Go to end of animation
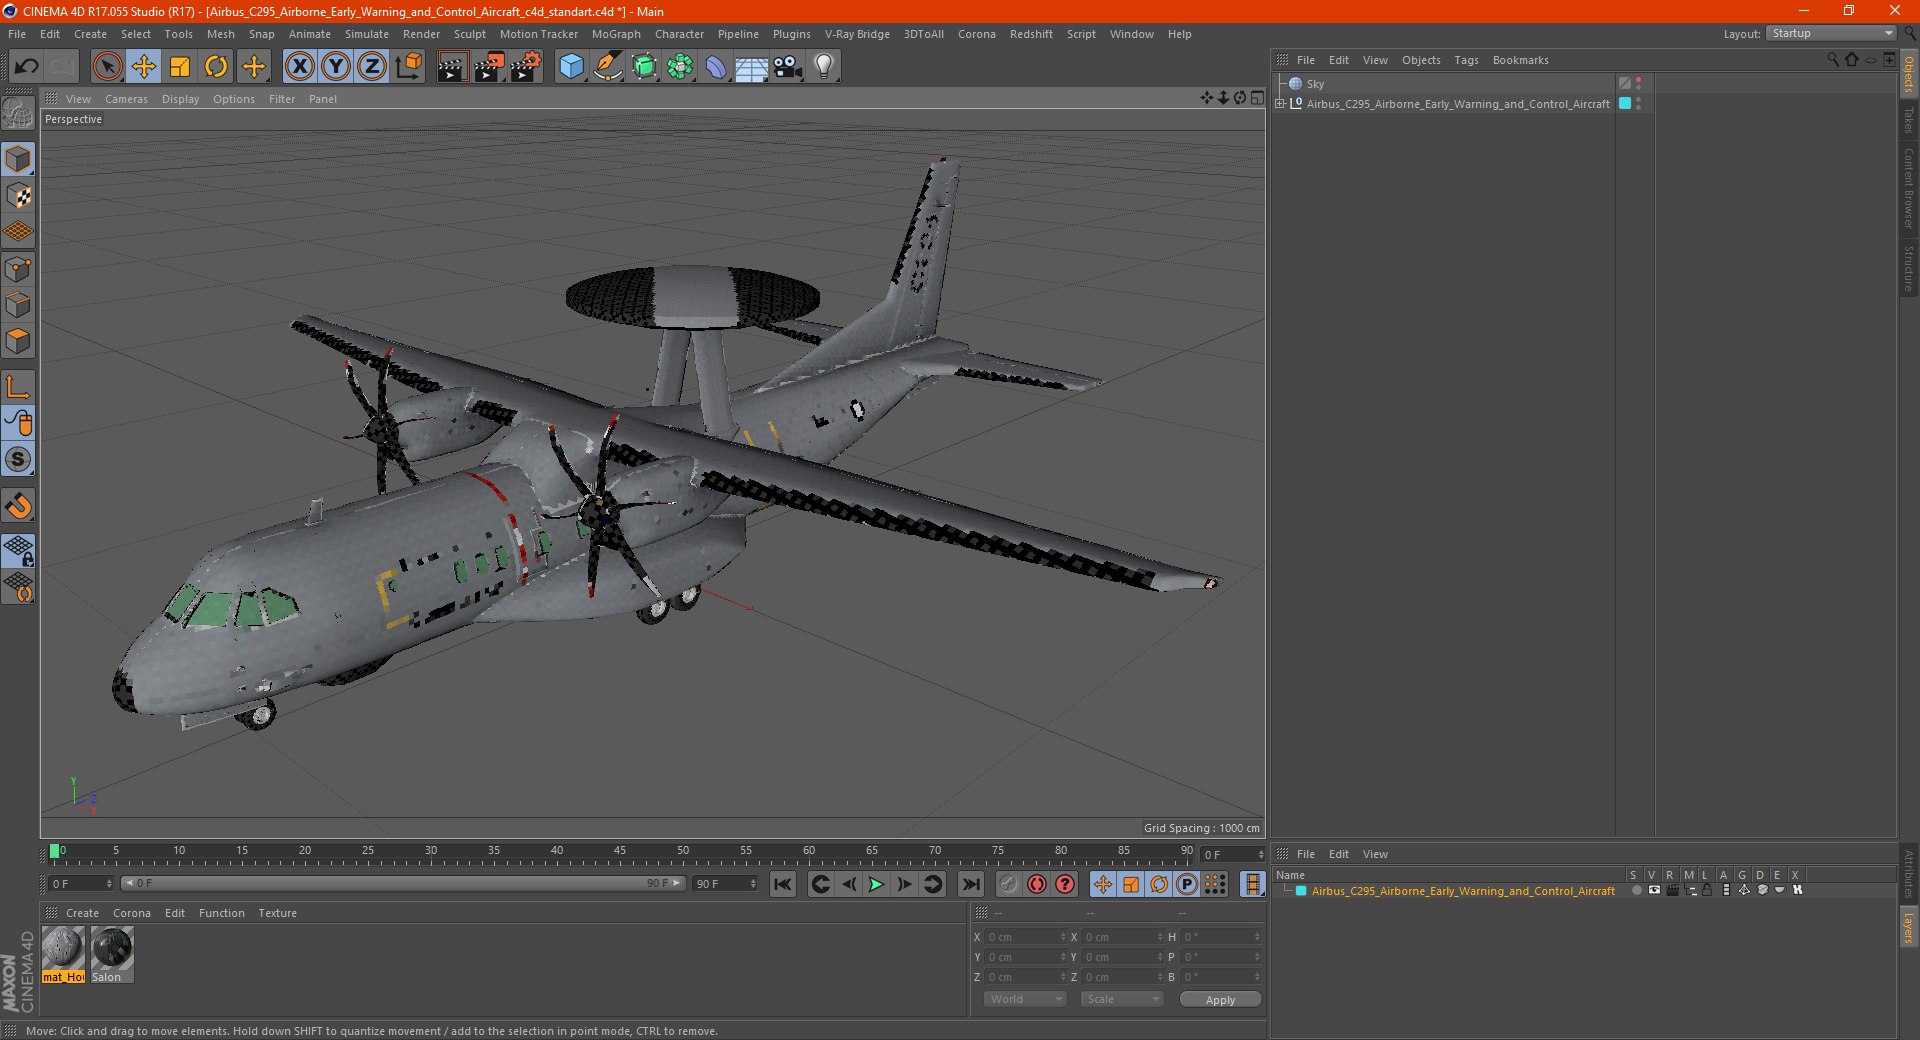This screenshot has width=1920, height=1040. pos(970,884)
